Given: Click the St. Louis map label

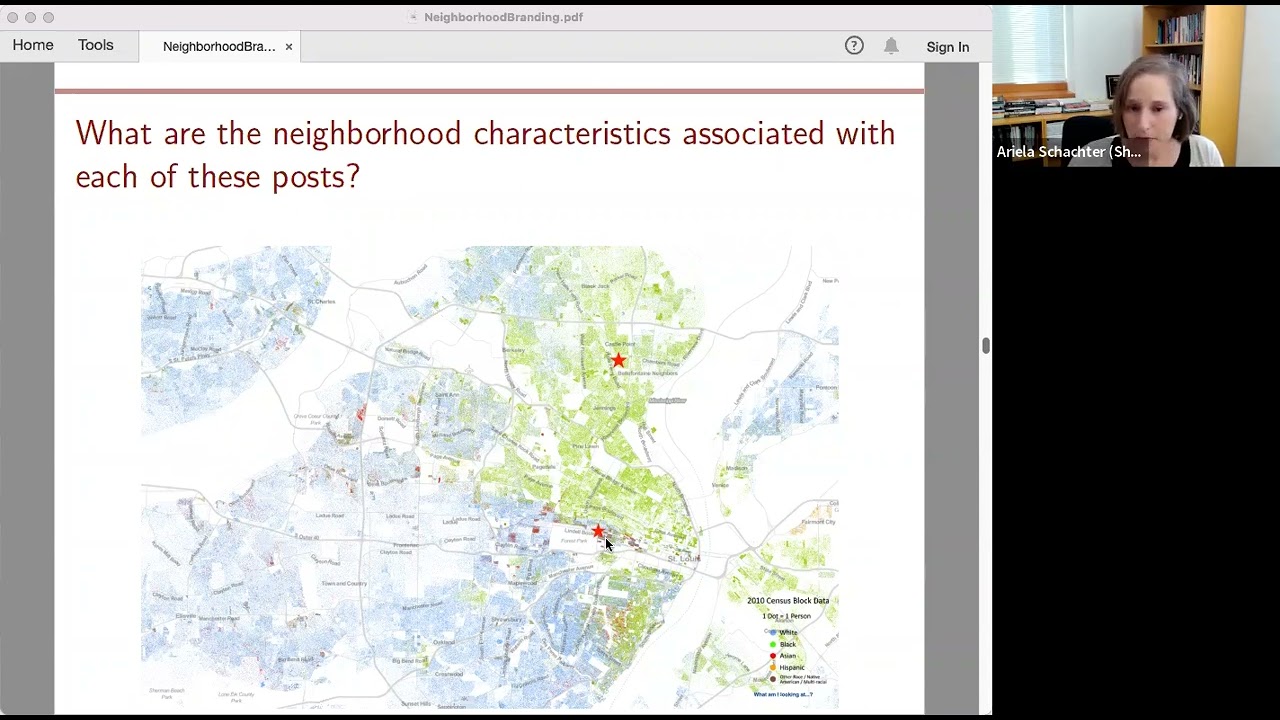Looking at the screenshot, I should pyautogui.click(x=682, y=558).
